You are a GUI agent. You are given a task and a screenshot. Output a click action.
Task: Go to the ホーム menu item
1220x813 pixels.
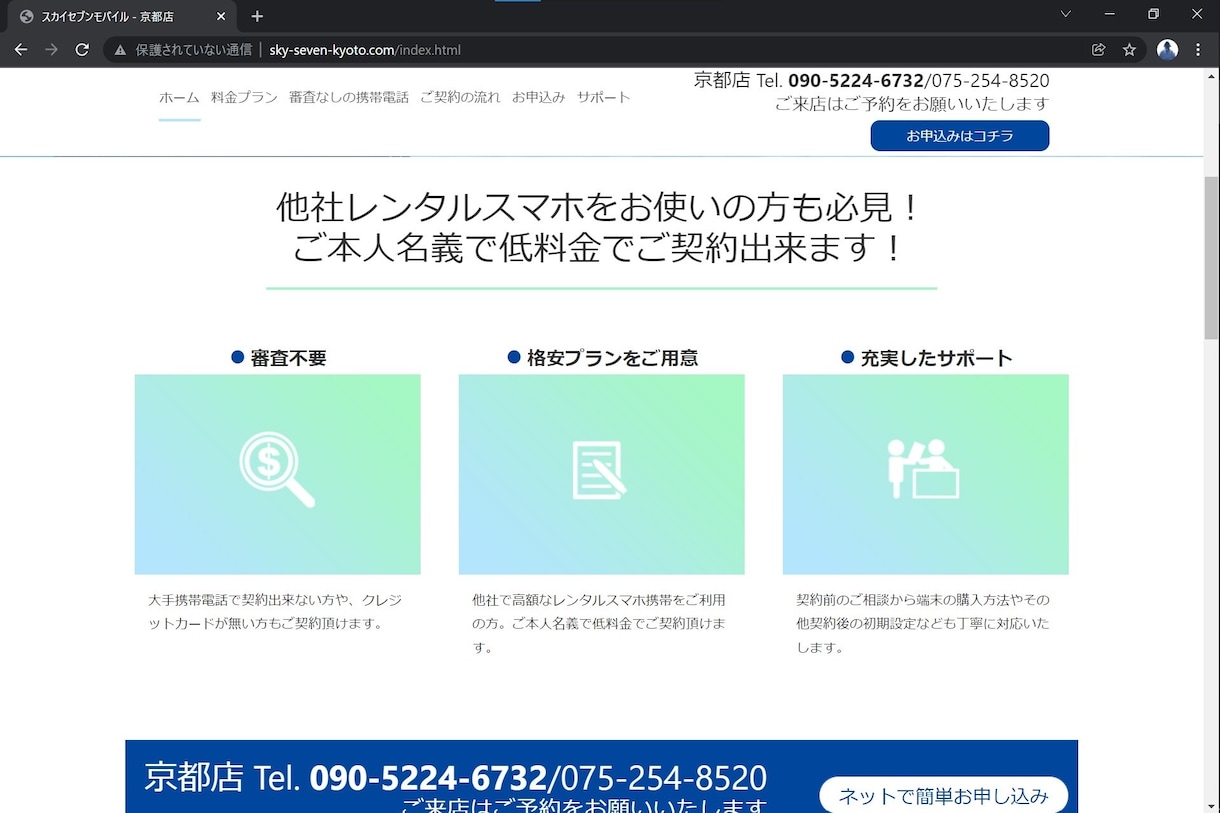179,97
